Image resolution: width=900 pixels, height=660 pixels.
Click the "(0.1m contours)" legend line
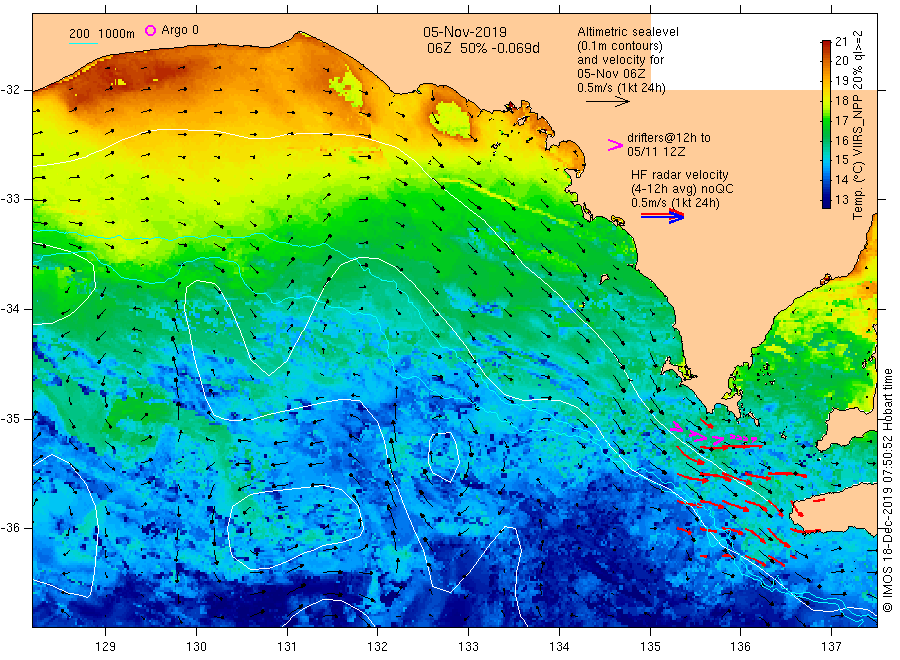click(x=620, y=46)
